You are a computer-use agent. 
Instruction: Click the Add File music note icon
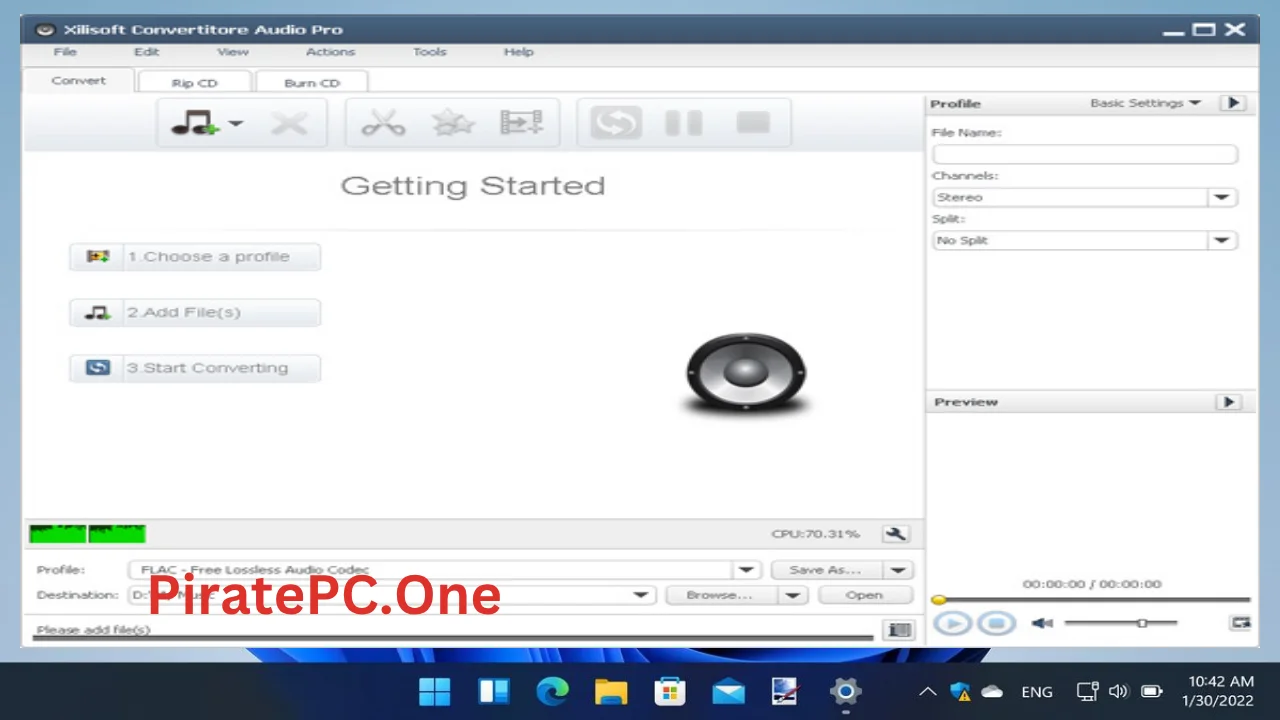pos(195,123)
